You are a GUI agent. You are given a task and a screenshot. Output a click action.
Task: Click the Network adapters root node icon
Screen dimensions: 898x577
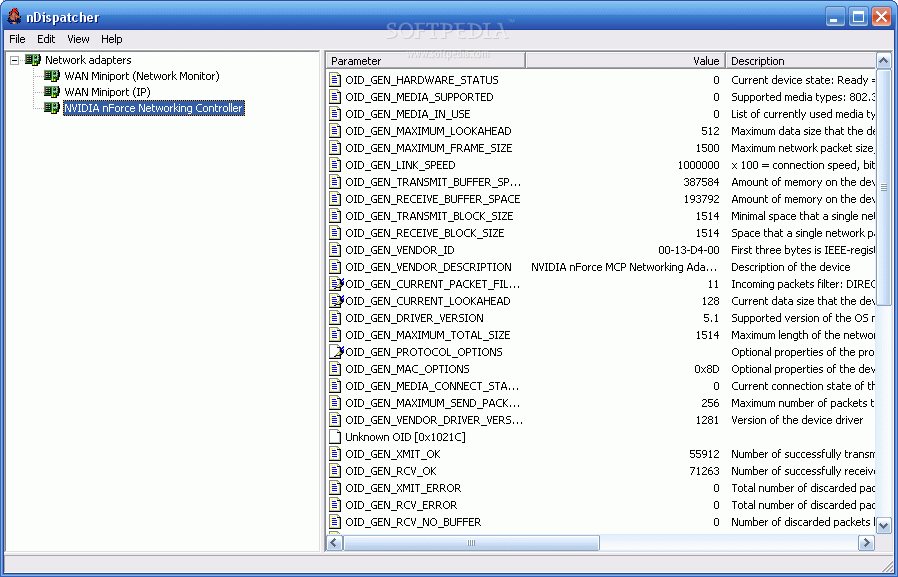(x=33, y=60)
